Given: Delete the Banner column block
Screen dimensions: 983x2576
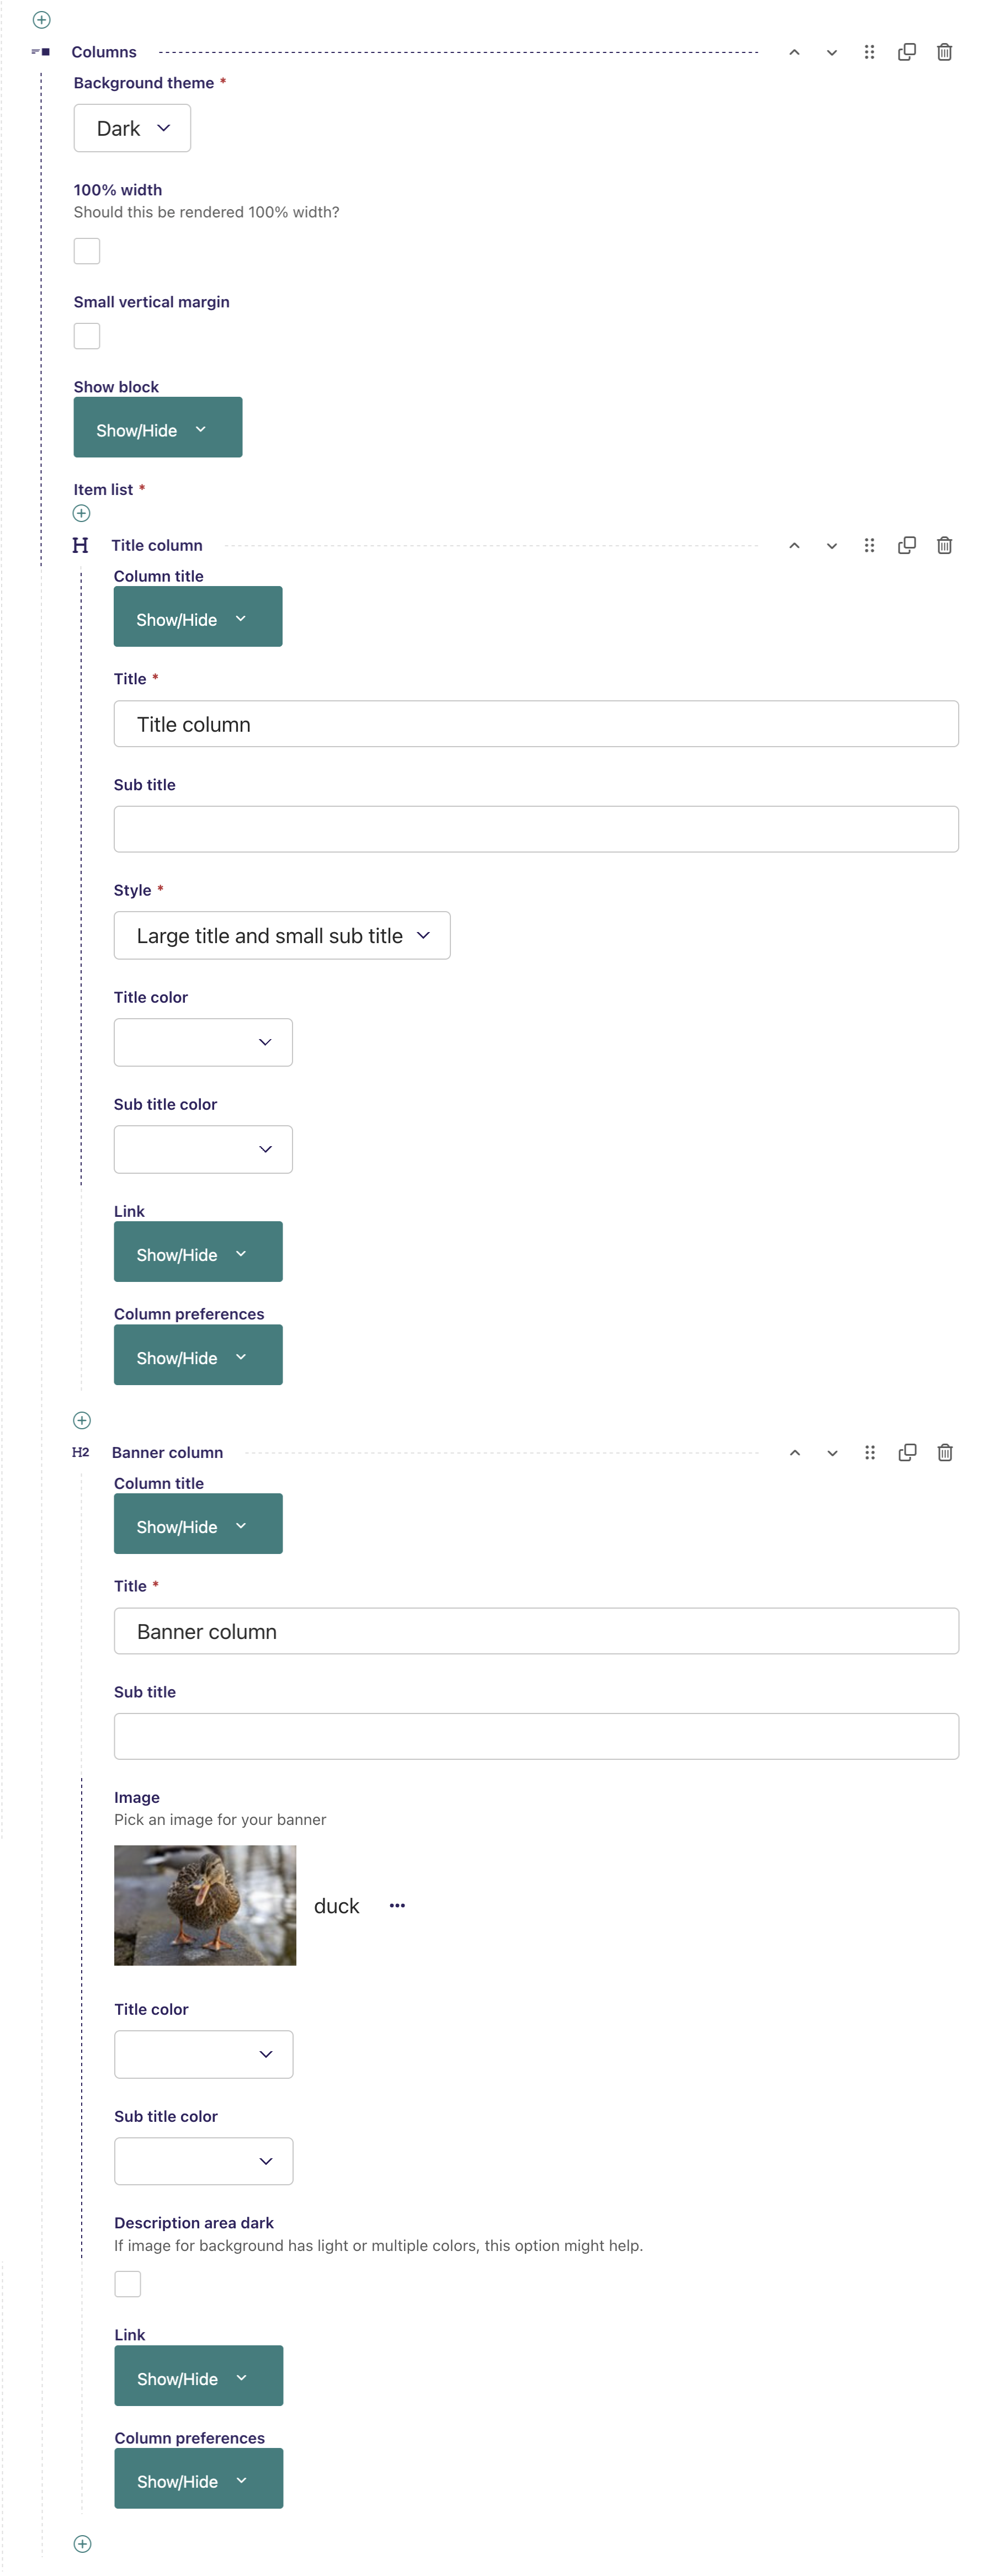Looking at the screenshot, I should [x=945, y=1453].
